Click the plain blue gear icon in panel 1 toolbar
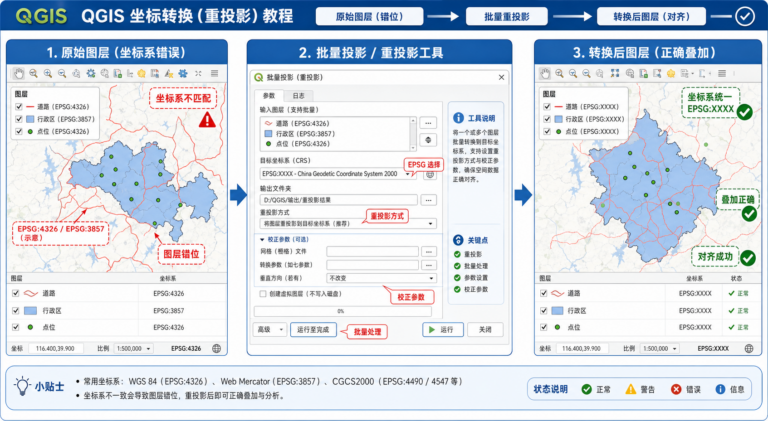 pos(183,73)
